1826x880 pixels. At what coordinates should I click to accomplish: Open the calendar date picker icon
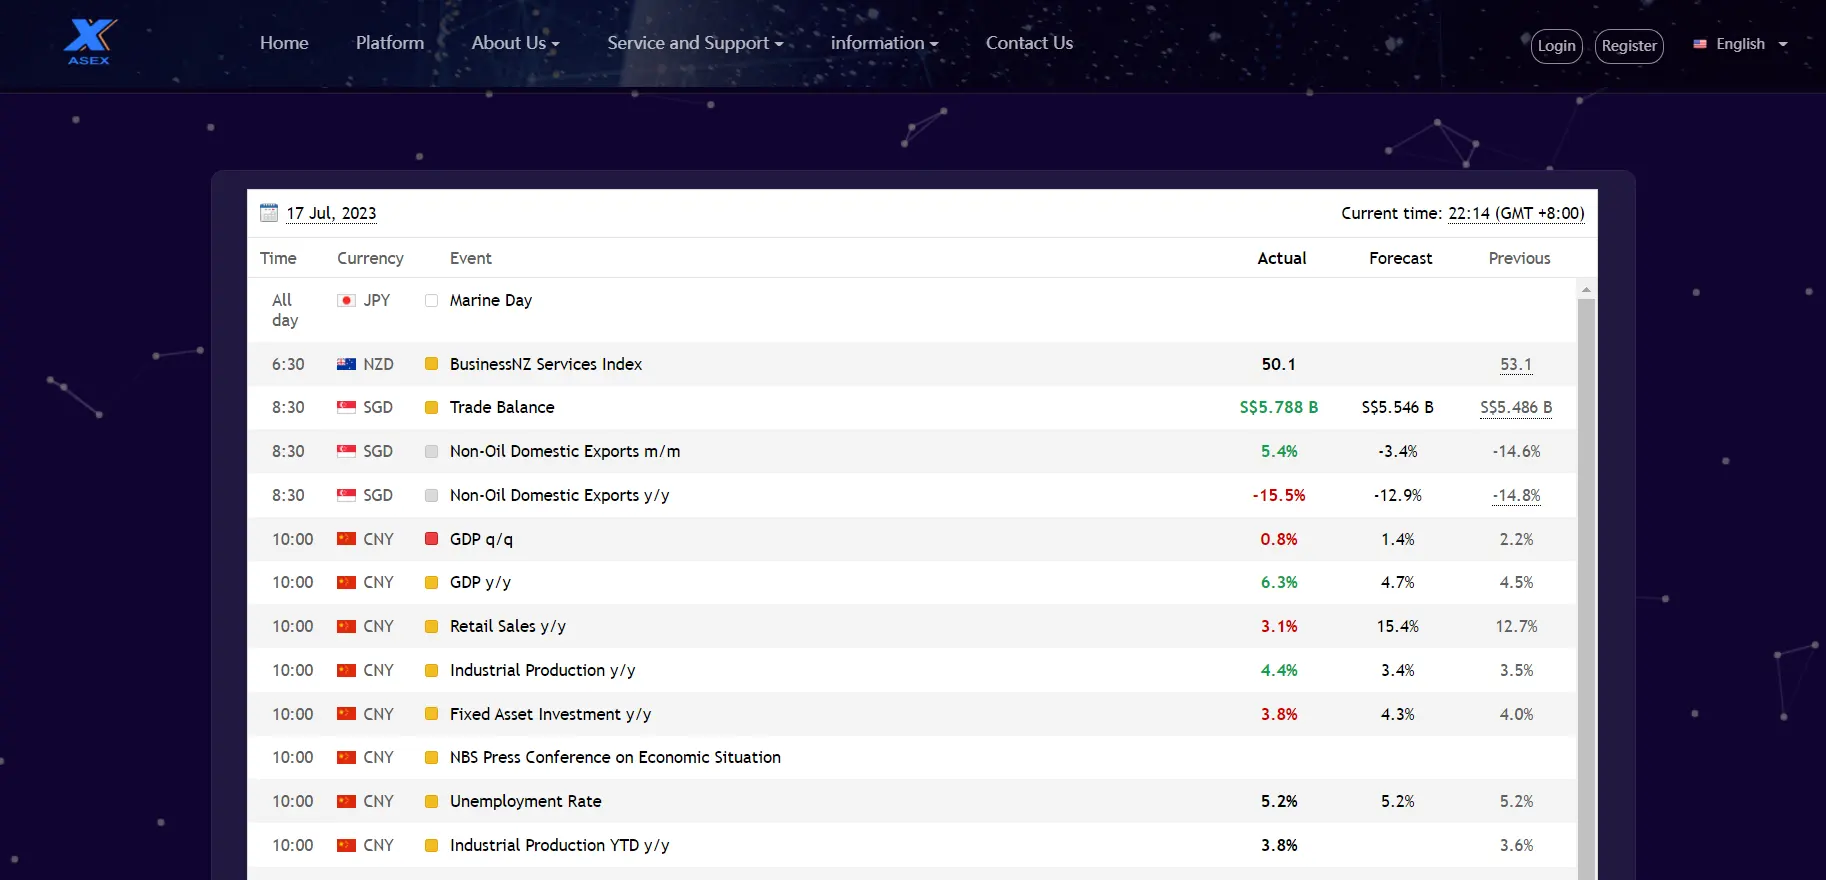click(x=269, y=213)
